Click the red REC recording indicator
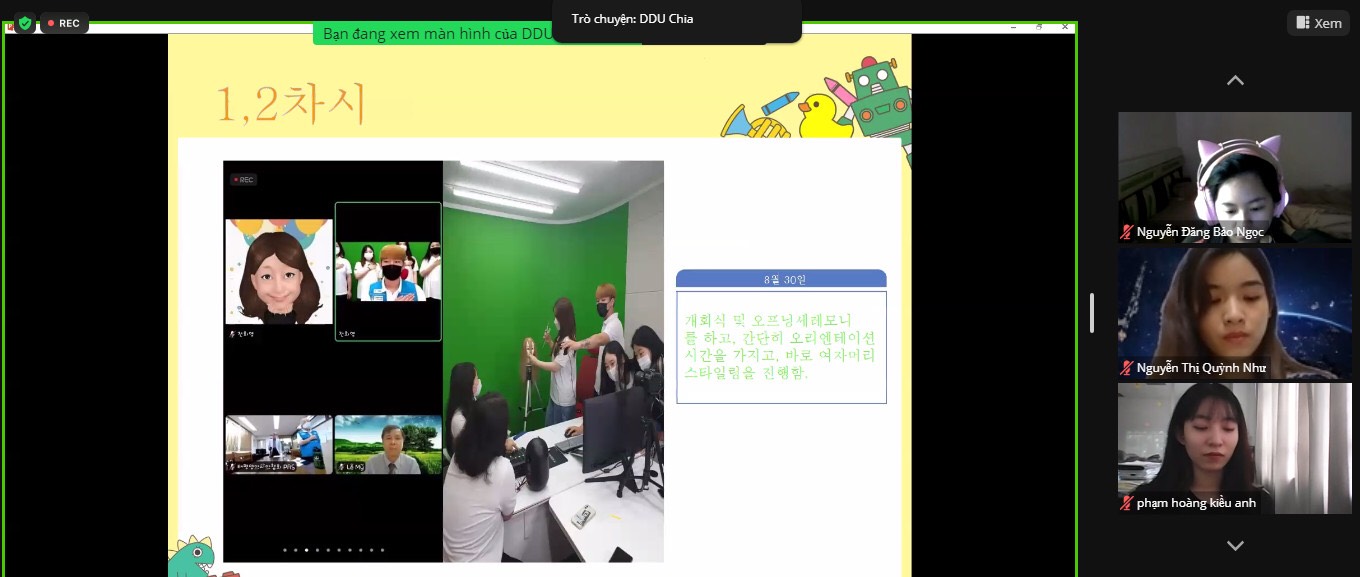The image size is (1360, 577). 64,23
